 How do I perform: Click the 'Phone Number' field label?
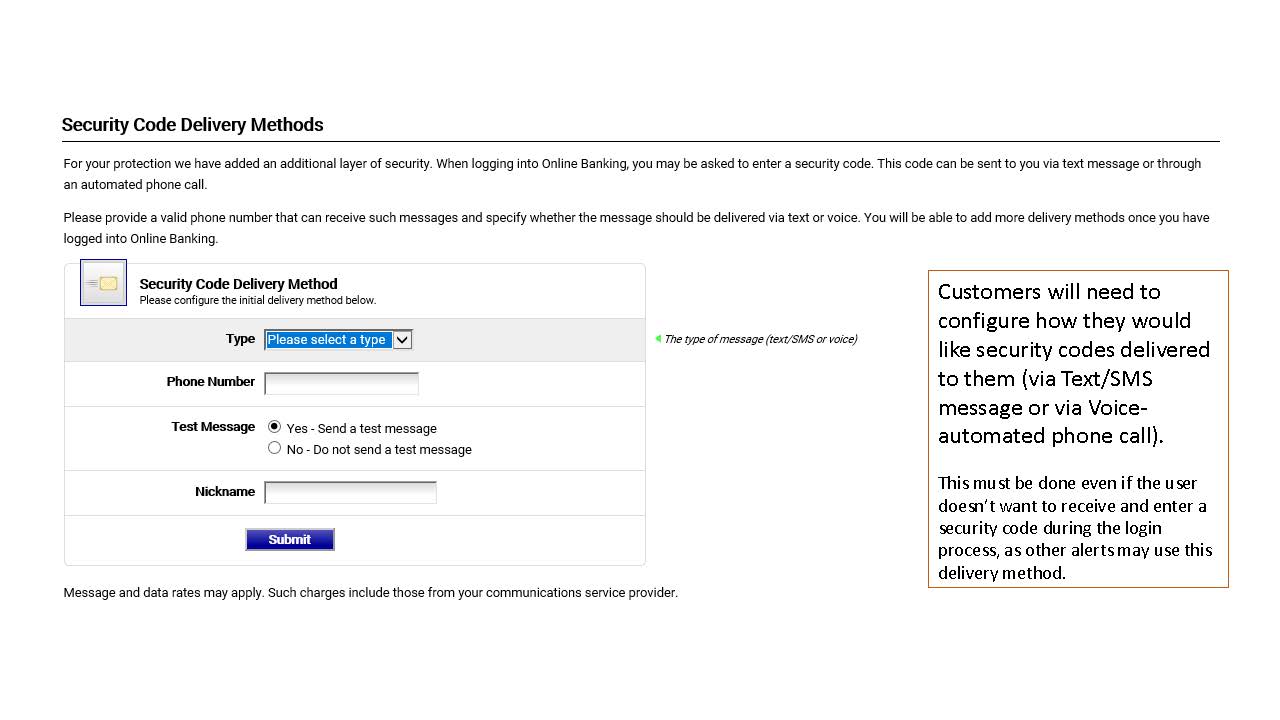[210, 382]
